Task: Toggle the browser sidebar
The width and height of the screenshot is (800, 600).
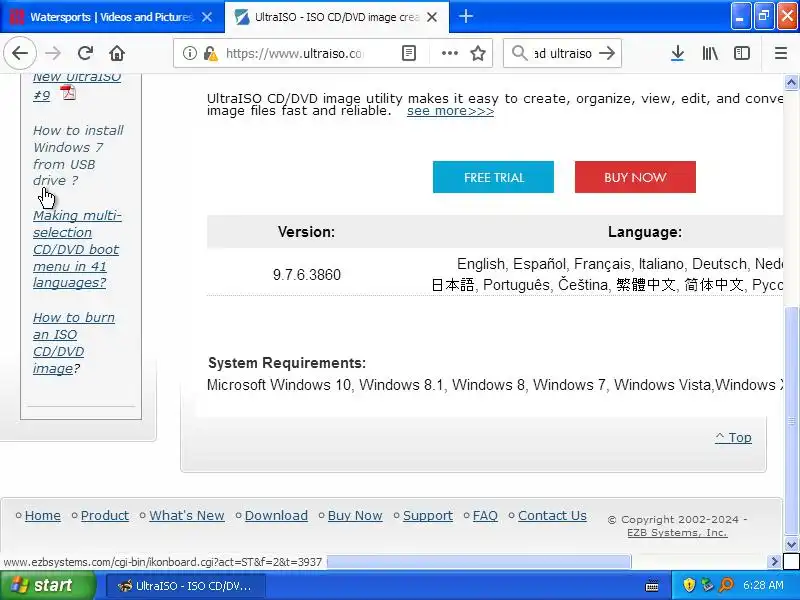Action: [x=741, y=53]
